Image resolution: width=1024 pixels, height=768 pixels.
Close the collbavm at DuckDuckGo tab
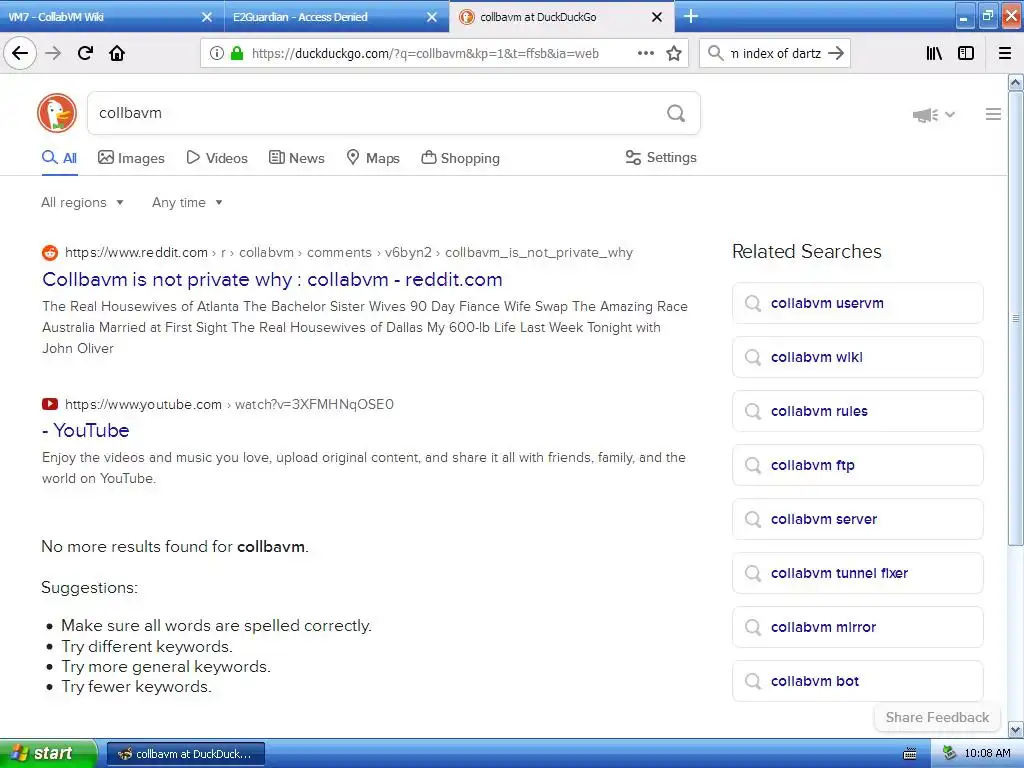(x=657, y=17)
